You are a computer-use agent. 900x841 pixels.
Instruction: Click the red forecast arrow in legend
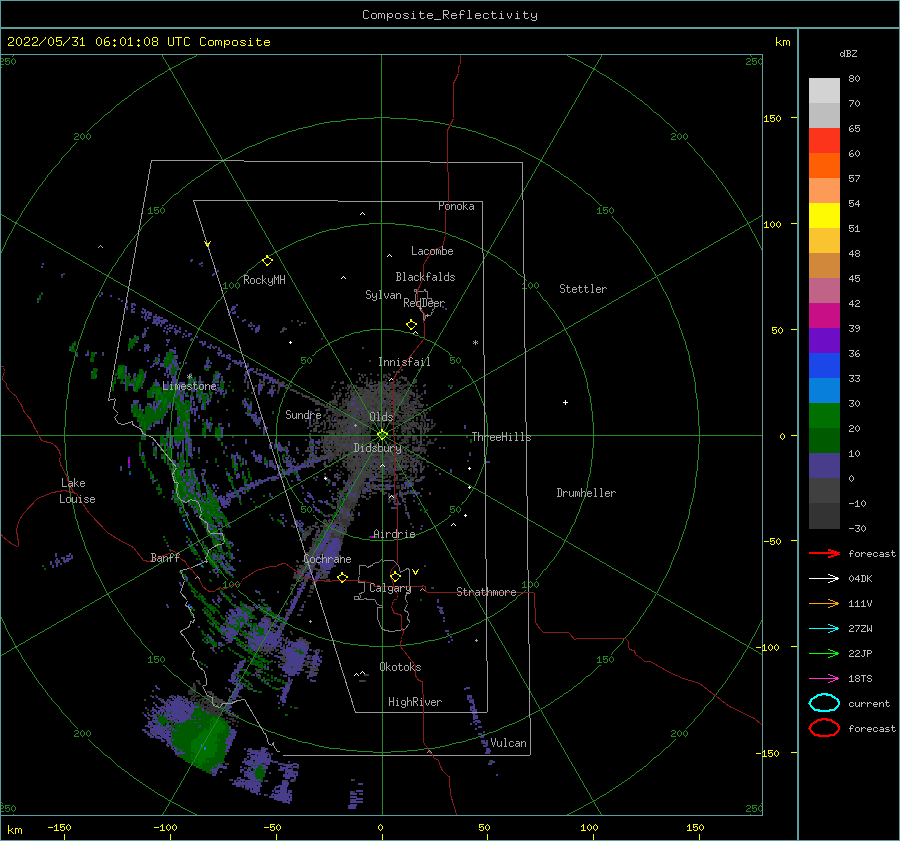(824, 553)
